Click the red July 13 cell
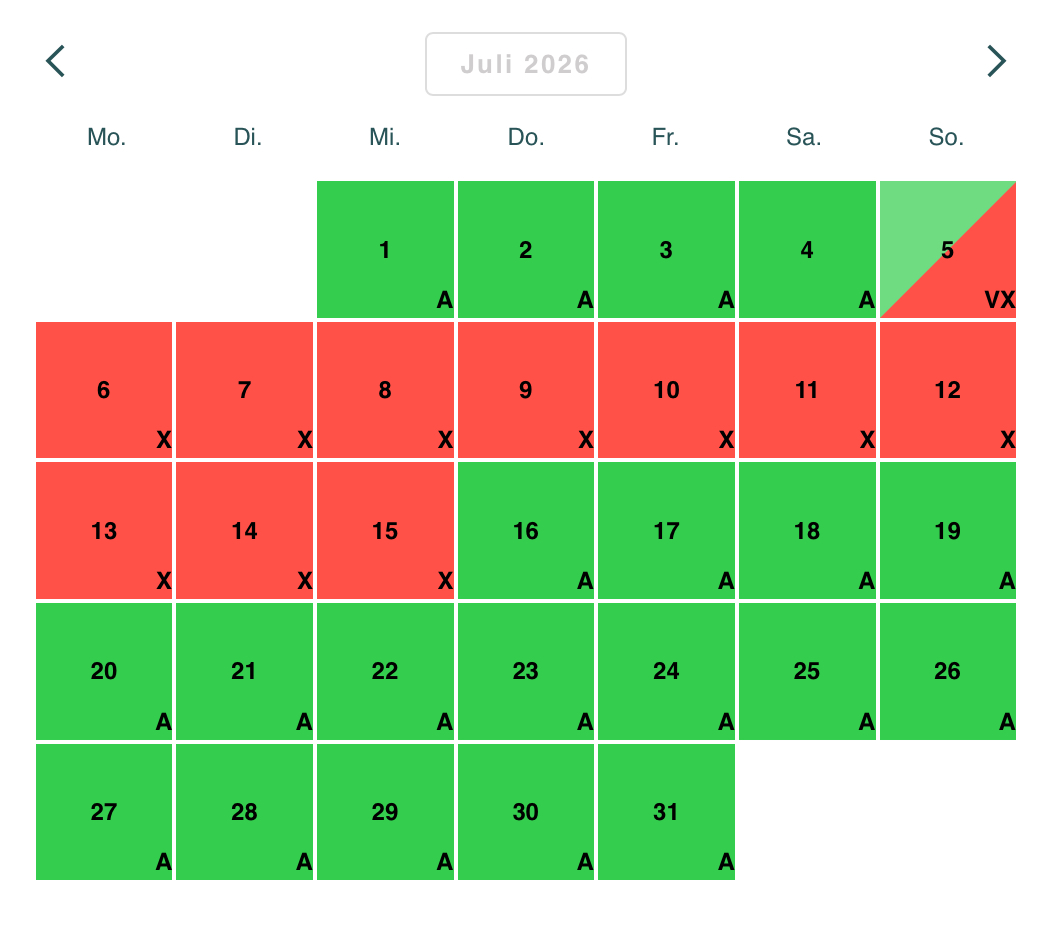This screenshot has height=932, width=1058. pos(104,530)
